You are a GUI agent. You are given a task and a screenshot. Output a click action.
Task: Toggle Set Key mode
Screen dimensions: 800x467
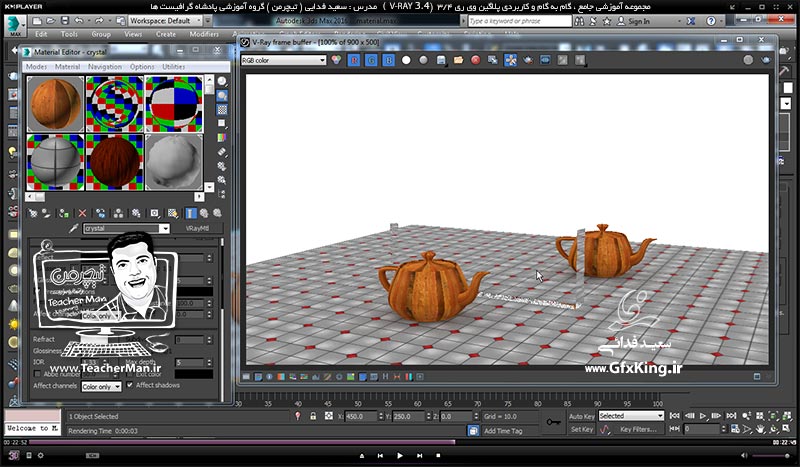[581, 429]
